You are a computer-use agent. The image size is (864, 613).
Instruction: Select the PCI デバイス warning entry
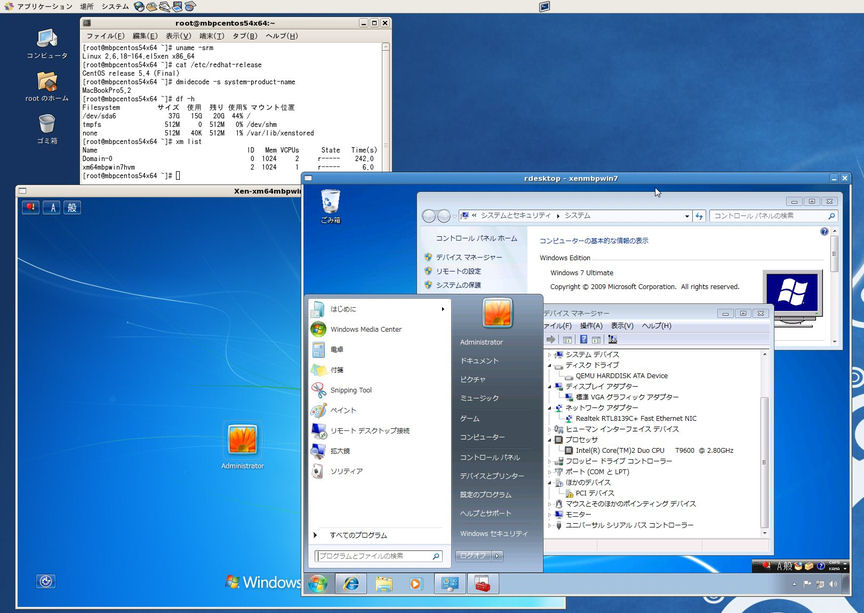[x=595, y=493]
